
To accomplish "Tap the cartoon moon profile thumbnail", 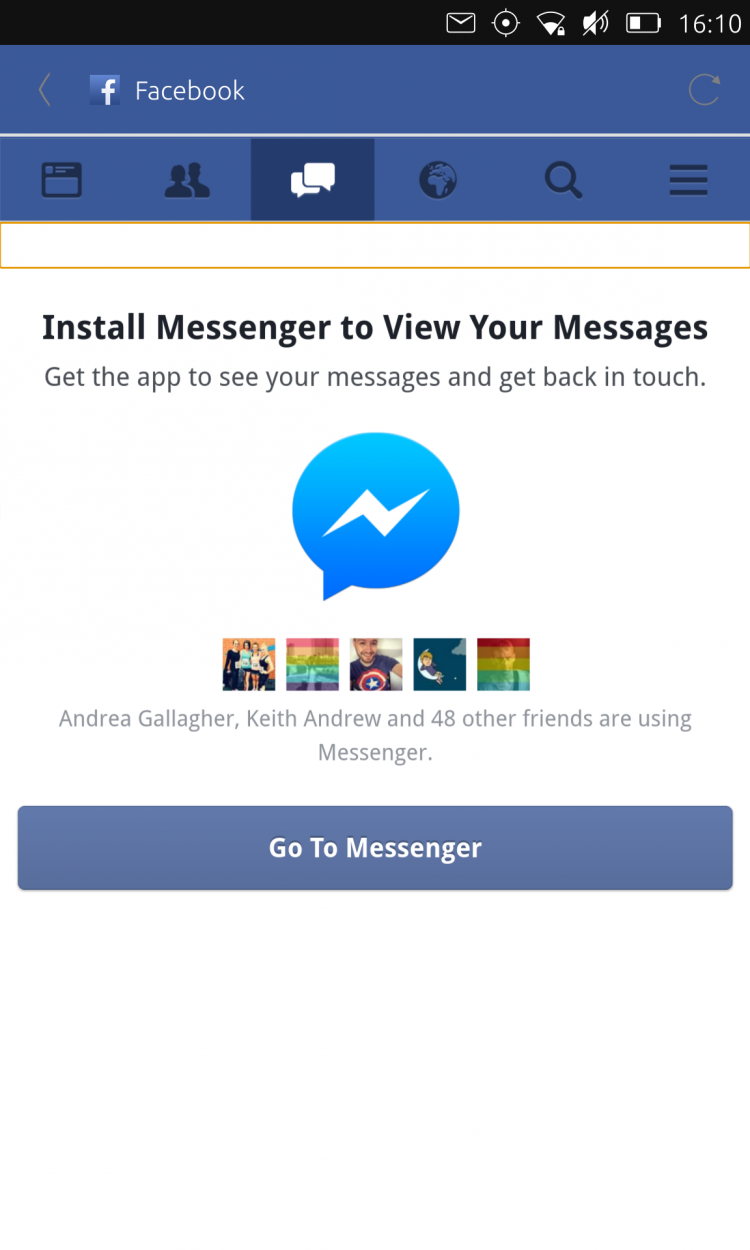I will point(440,664).
